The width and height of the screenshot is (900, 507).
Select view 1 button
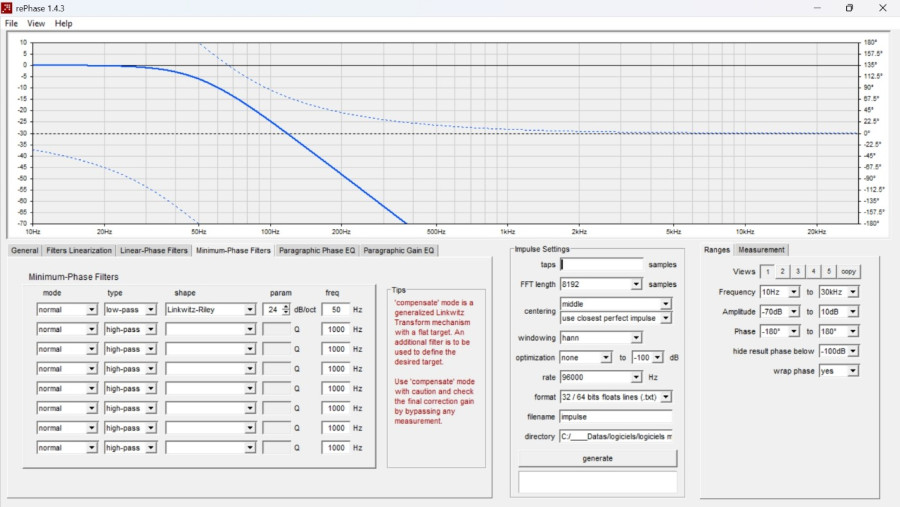pyautogui.click(x=767, y=272)
